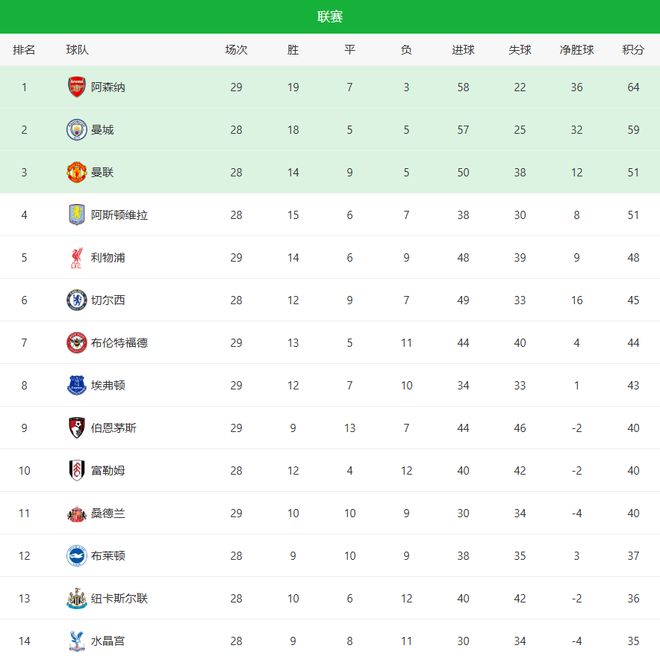Click the Manchester City crest icon
Screen dimensions: 660x660
click(77, 129)
